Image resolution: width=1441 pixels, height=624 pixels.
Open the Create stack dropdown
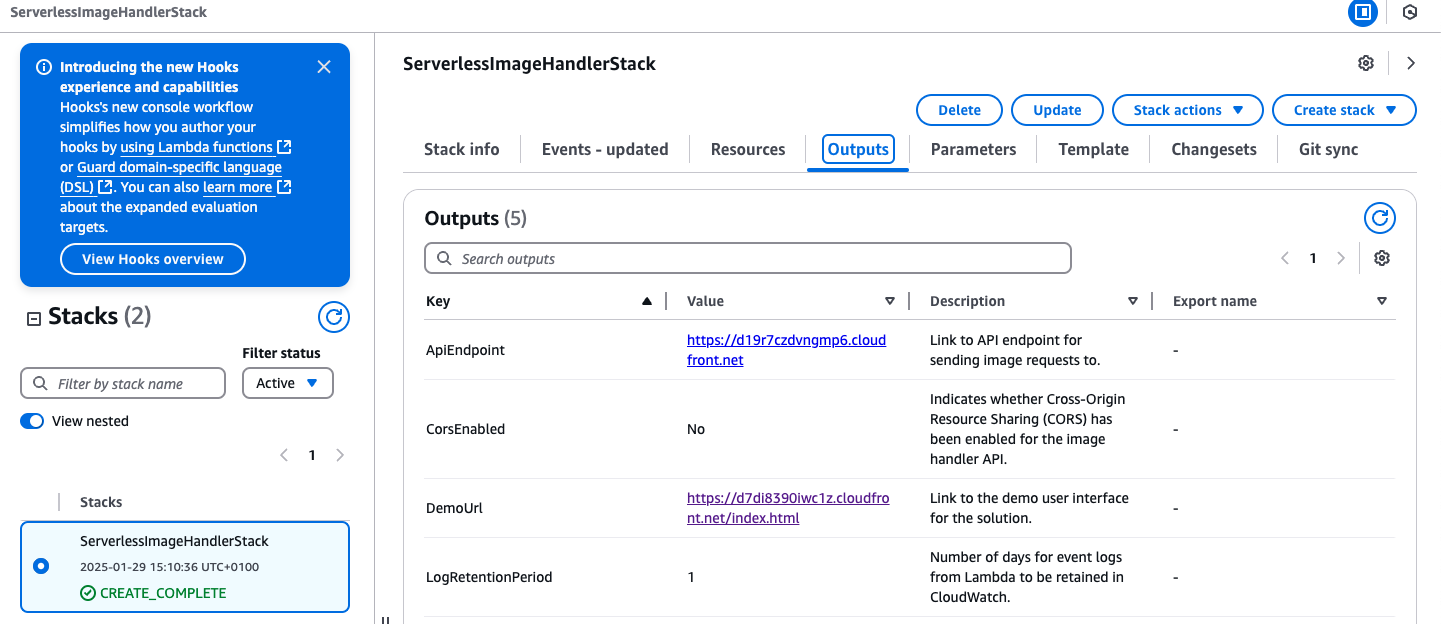1344,110
